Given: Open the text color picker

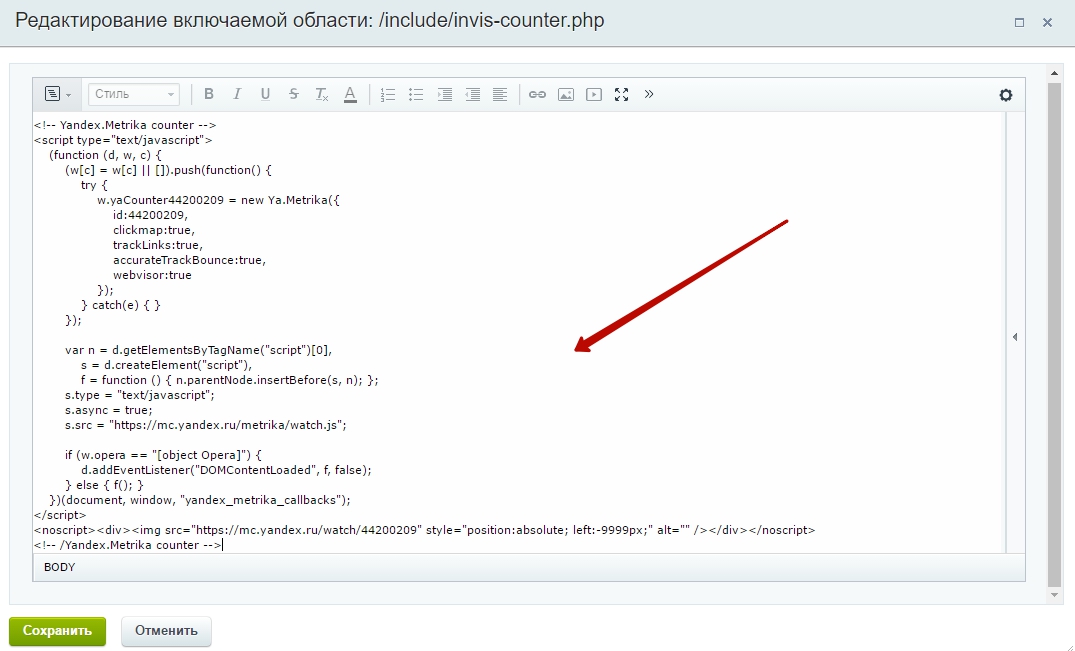Looking at the screenshot, I should (x=350, y=94).
